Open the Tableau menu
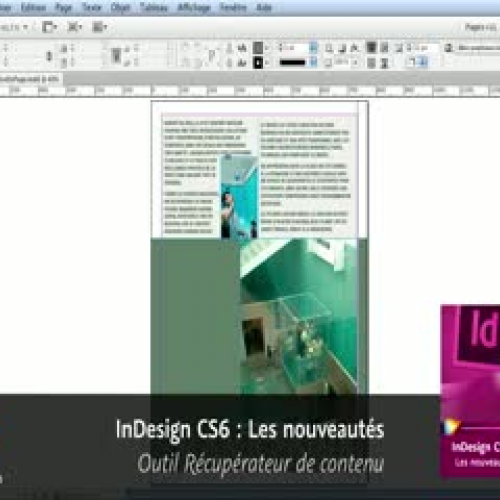Viewport: 500px width, 500px height. point(153,7)
